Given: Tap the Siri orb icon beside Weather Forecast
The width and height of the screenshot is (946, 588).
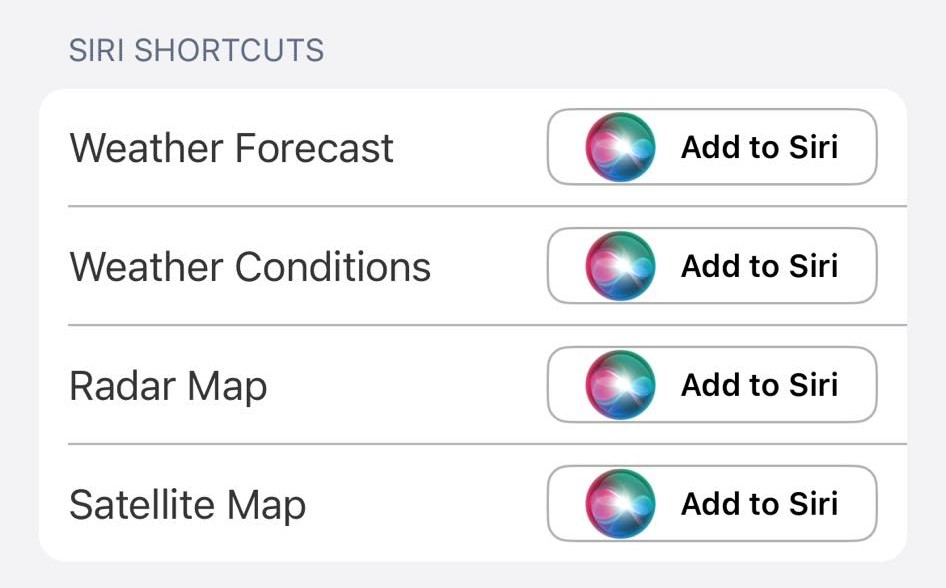Looking at the screenshot, I should point(620,147).
